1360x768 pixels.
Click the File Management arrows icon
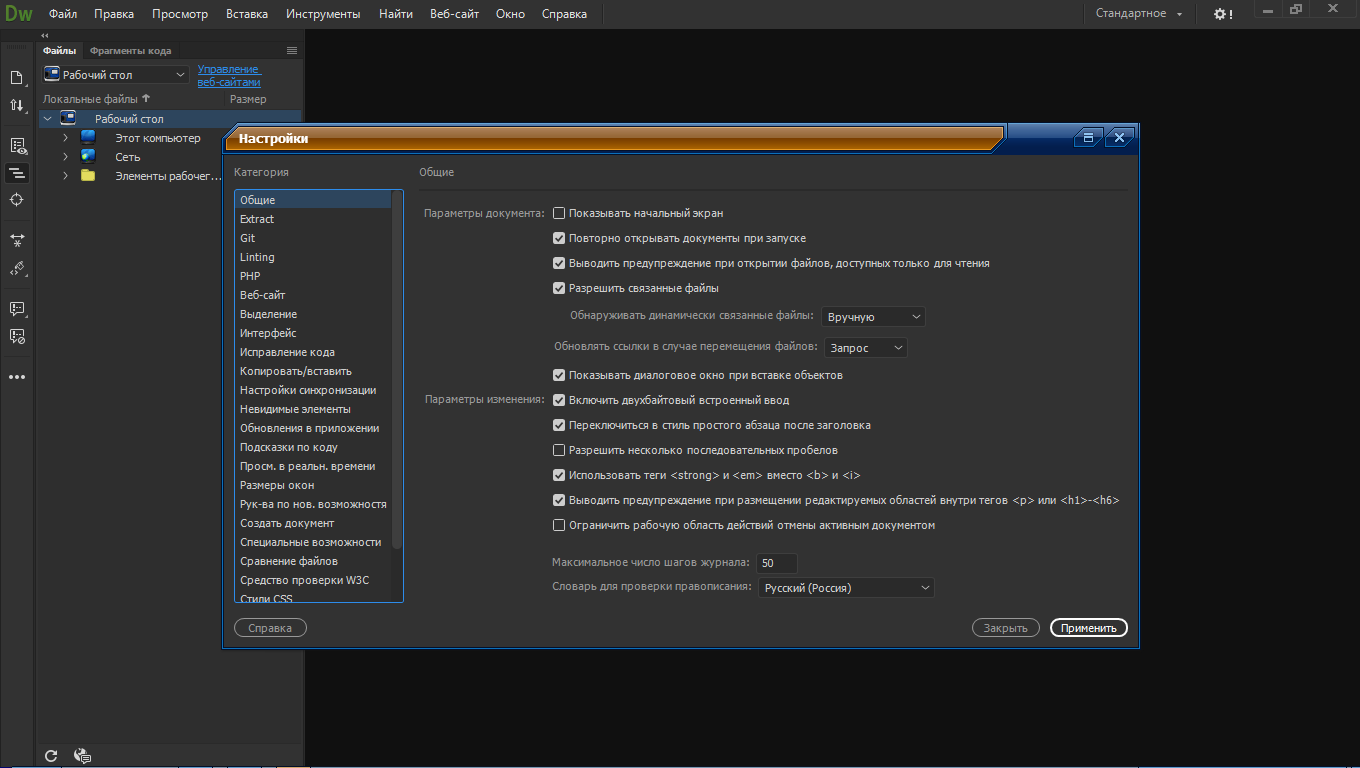pyautogui.click(x=17, y=105)
